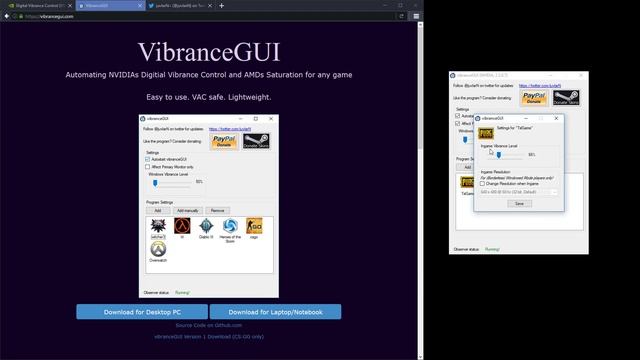Click Windows vibrance slider handle in main window
The height and width of the screenshot is (360, 640).
(x=465, y=140)
